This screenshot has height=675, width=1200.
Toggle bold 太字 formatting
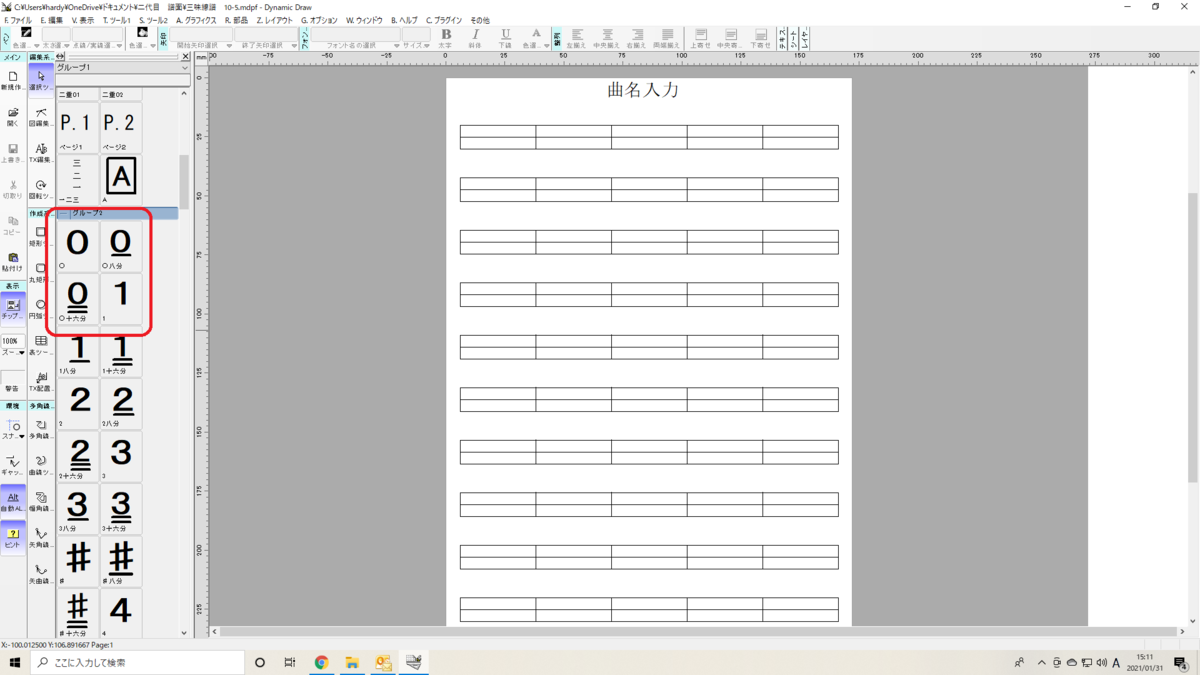446,38
